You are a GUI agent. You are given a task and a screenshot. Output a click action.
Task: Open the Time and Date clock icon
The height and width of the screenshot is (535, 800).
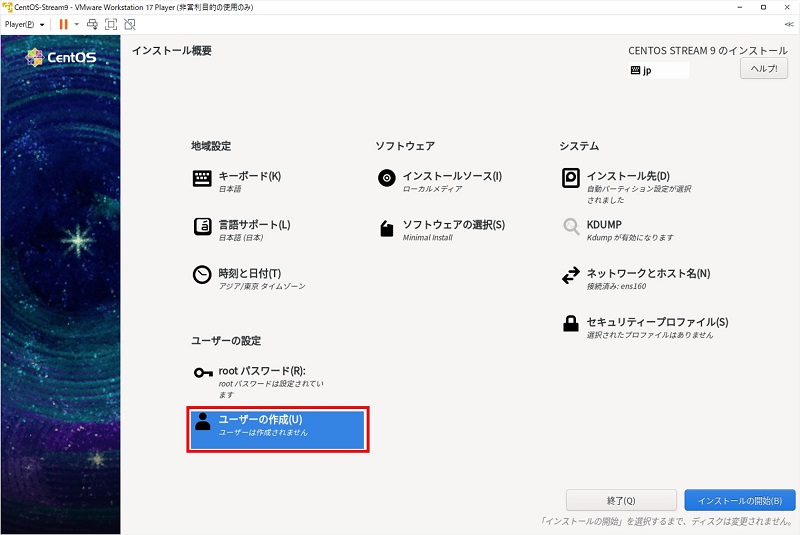point(202,274)
